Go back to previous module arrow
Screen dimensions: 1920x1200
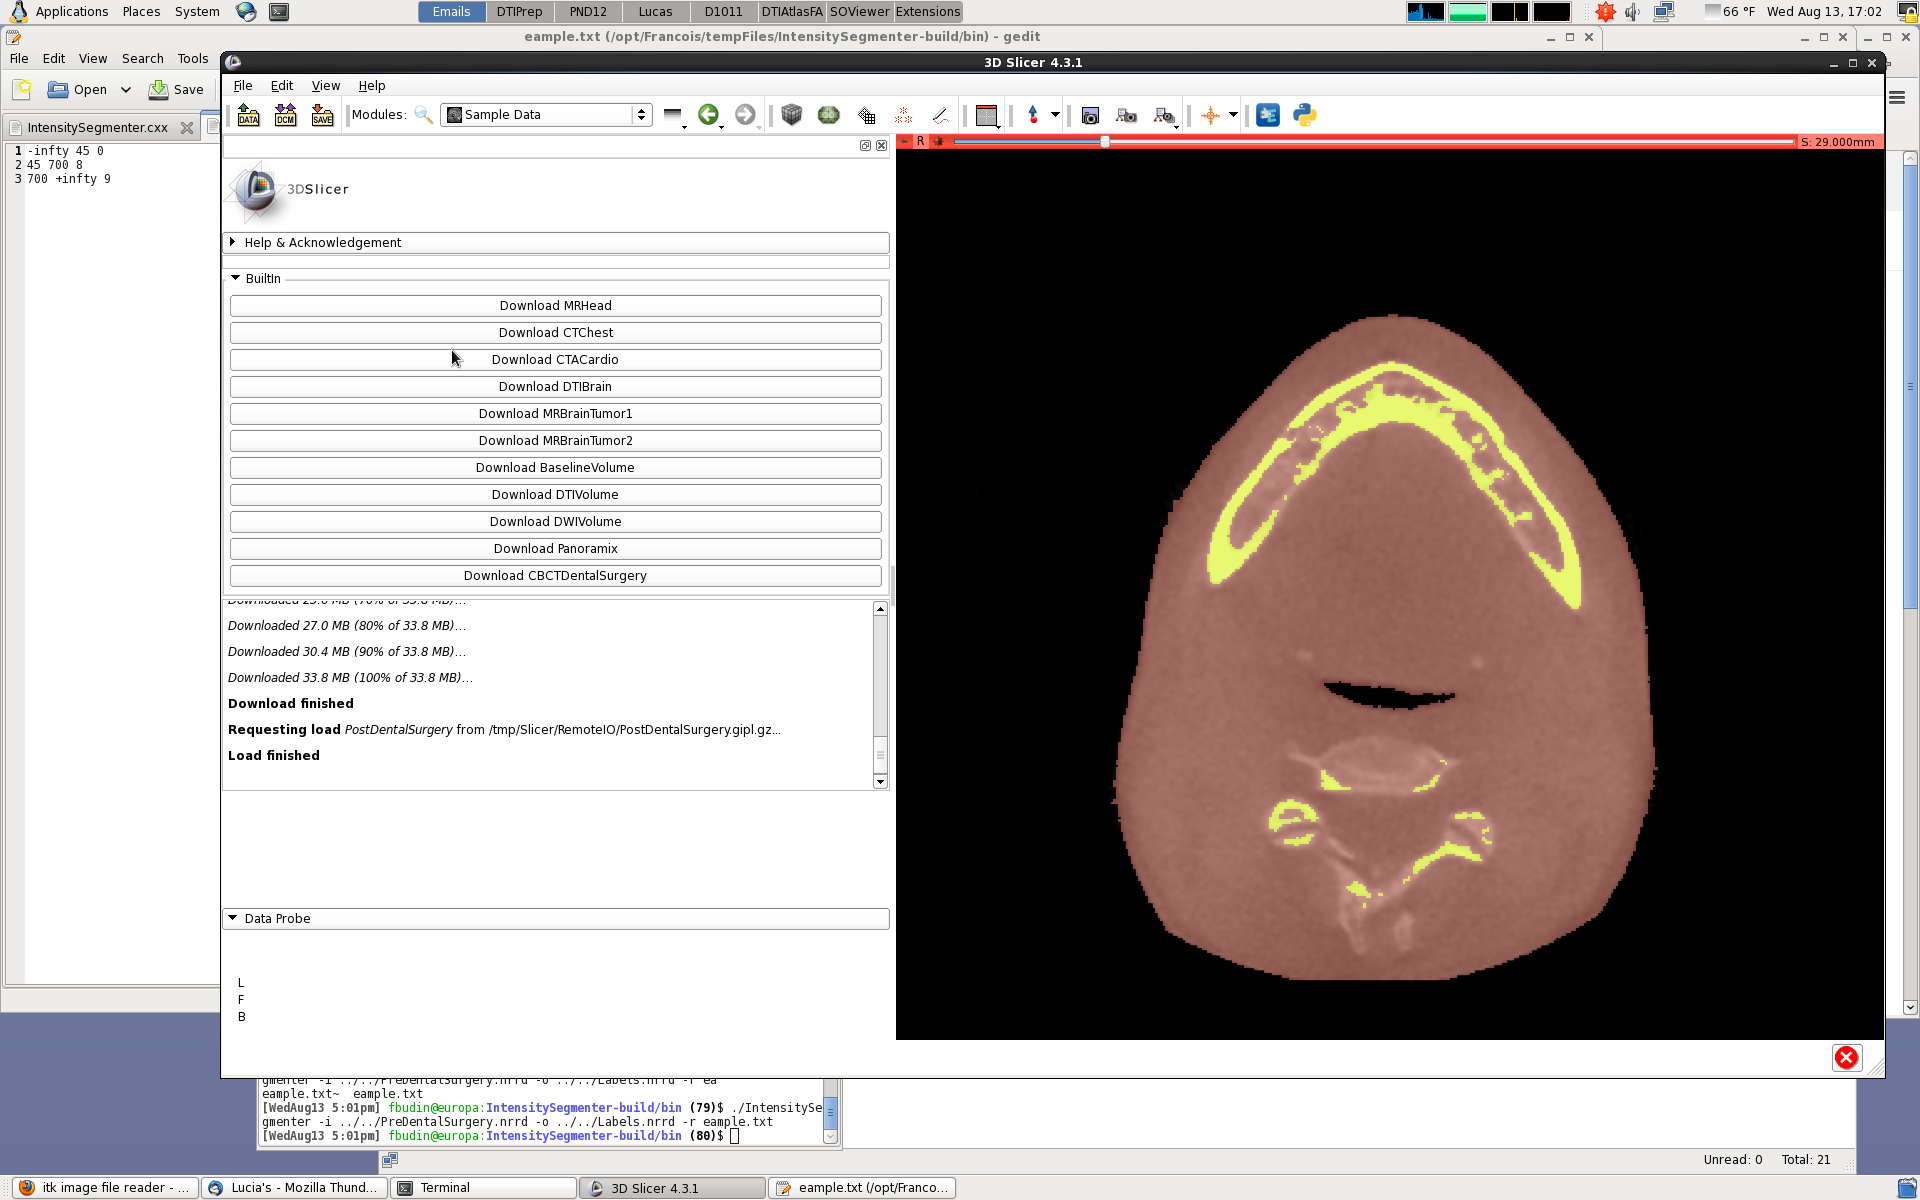click(x=708, y=115)
